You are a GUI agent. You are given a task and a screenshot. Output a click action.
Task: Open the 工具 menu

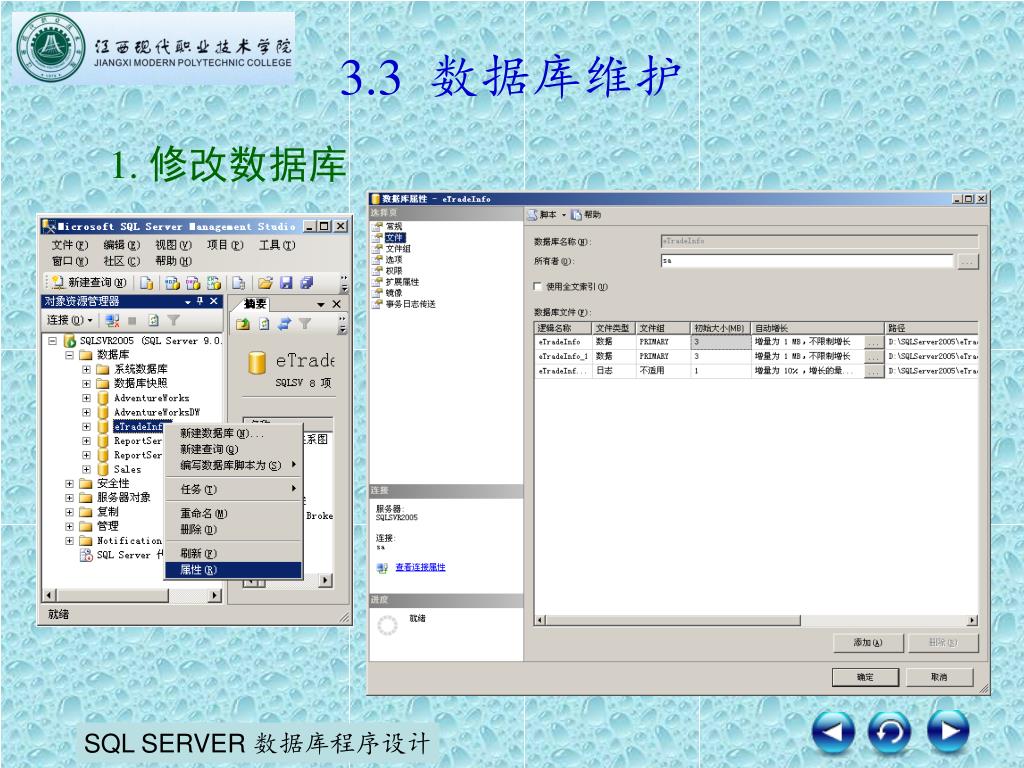point(277,245)
